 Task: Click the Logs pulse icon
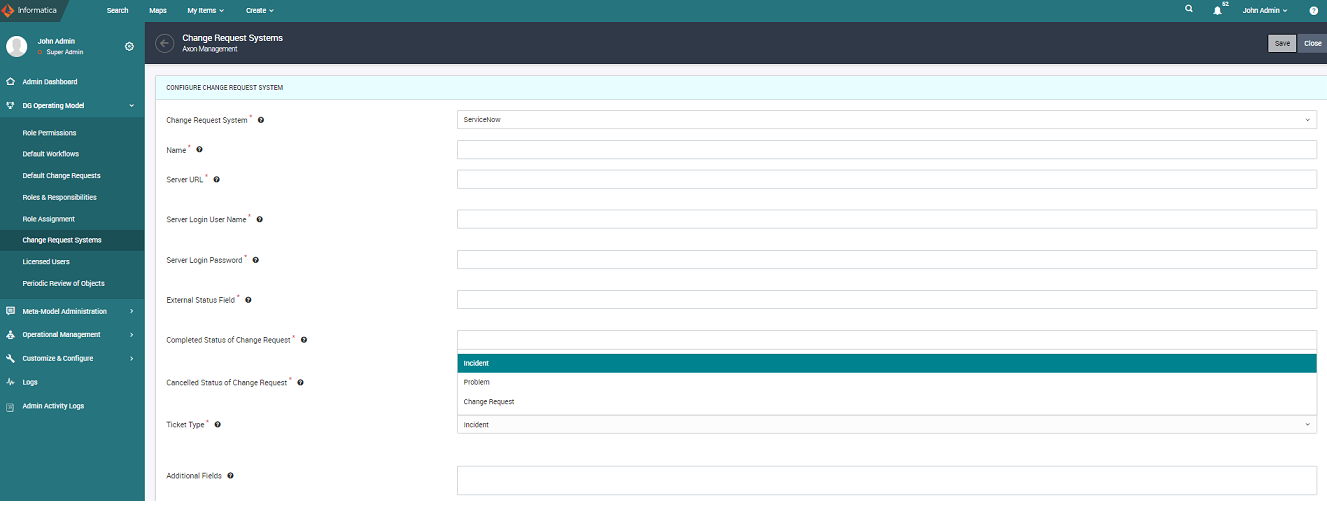10,382
